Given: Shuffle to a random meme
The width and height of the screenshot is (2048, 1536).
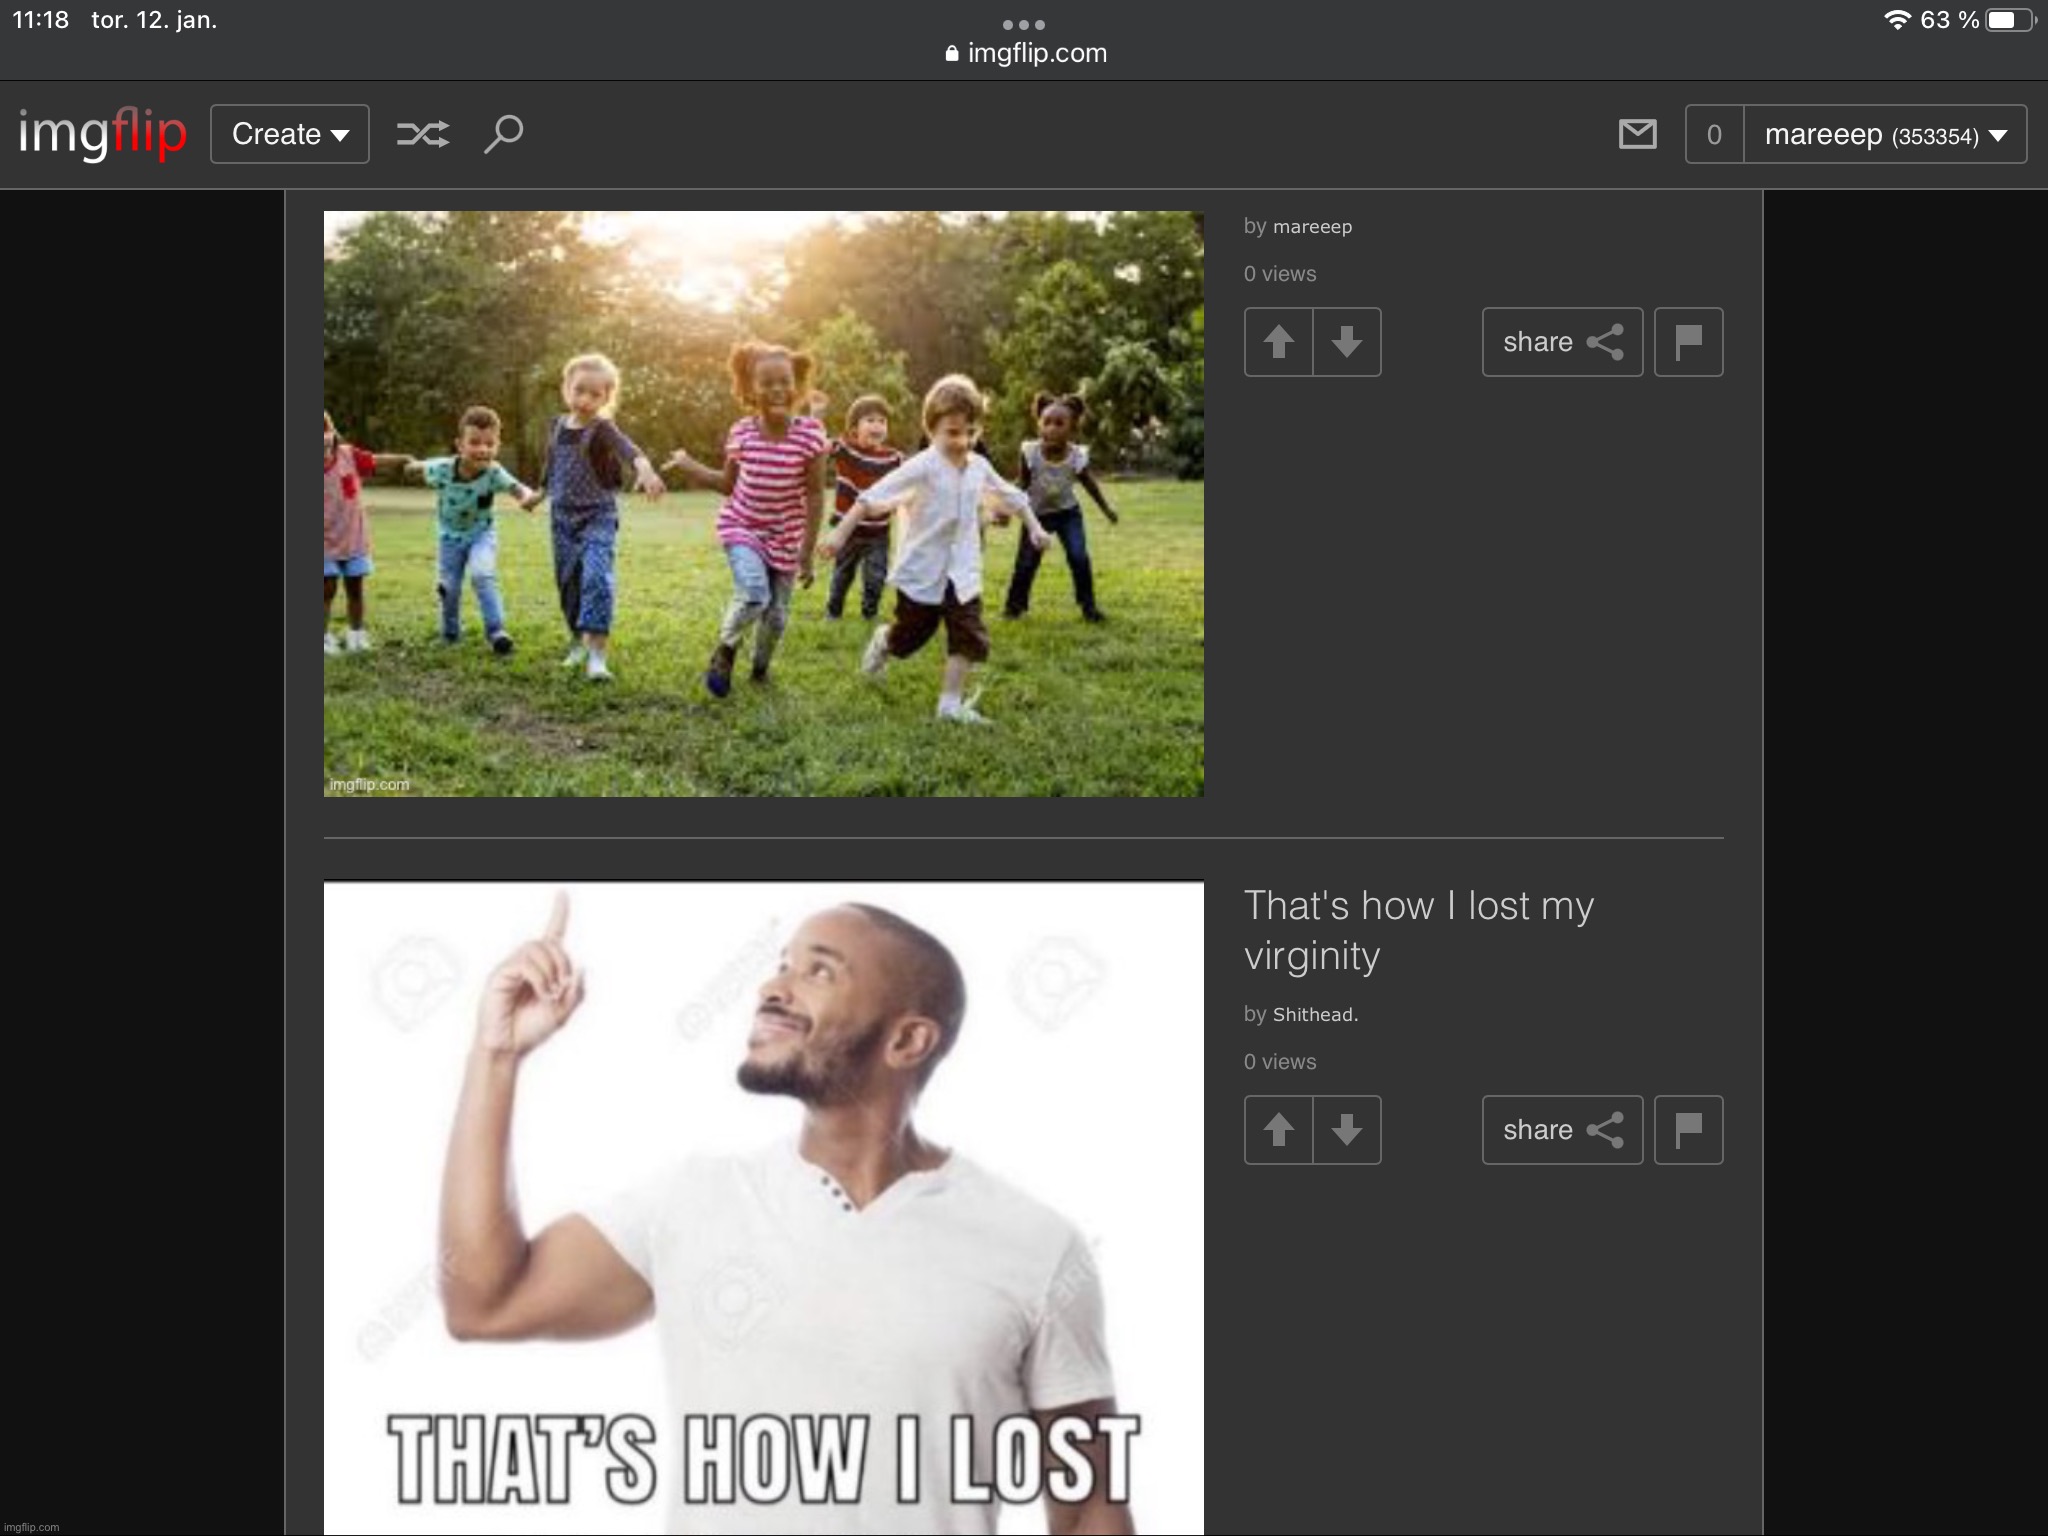Looking at the screenshot, I should 424,133.
